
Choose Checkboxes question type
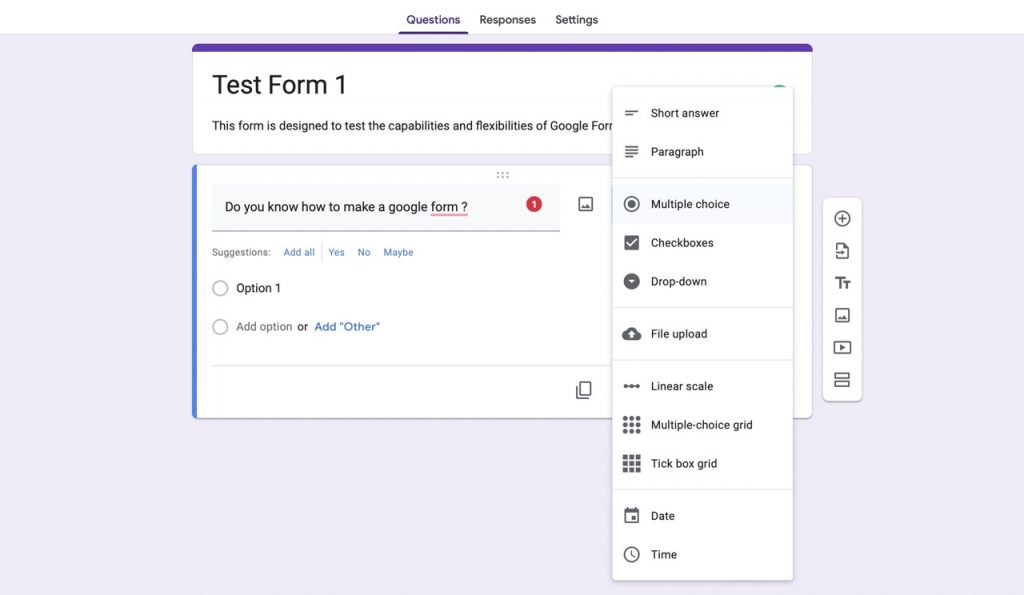681,243
